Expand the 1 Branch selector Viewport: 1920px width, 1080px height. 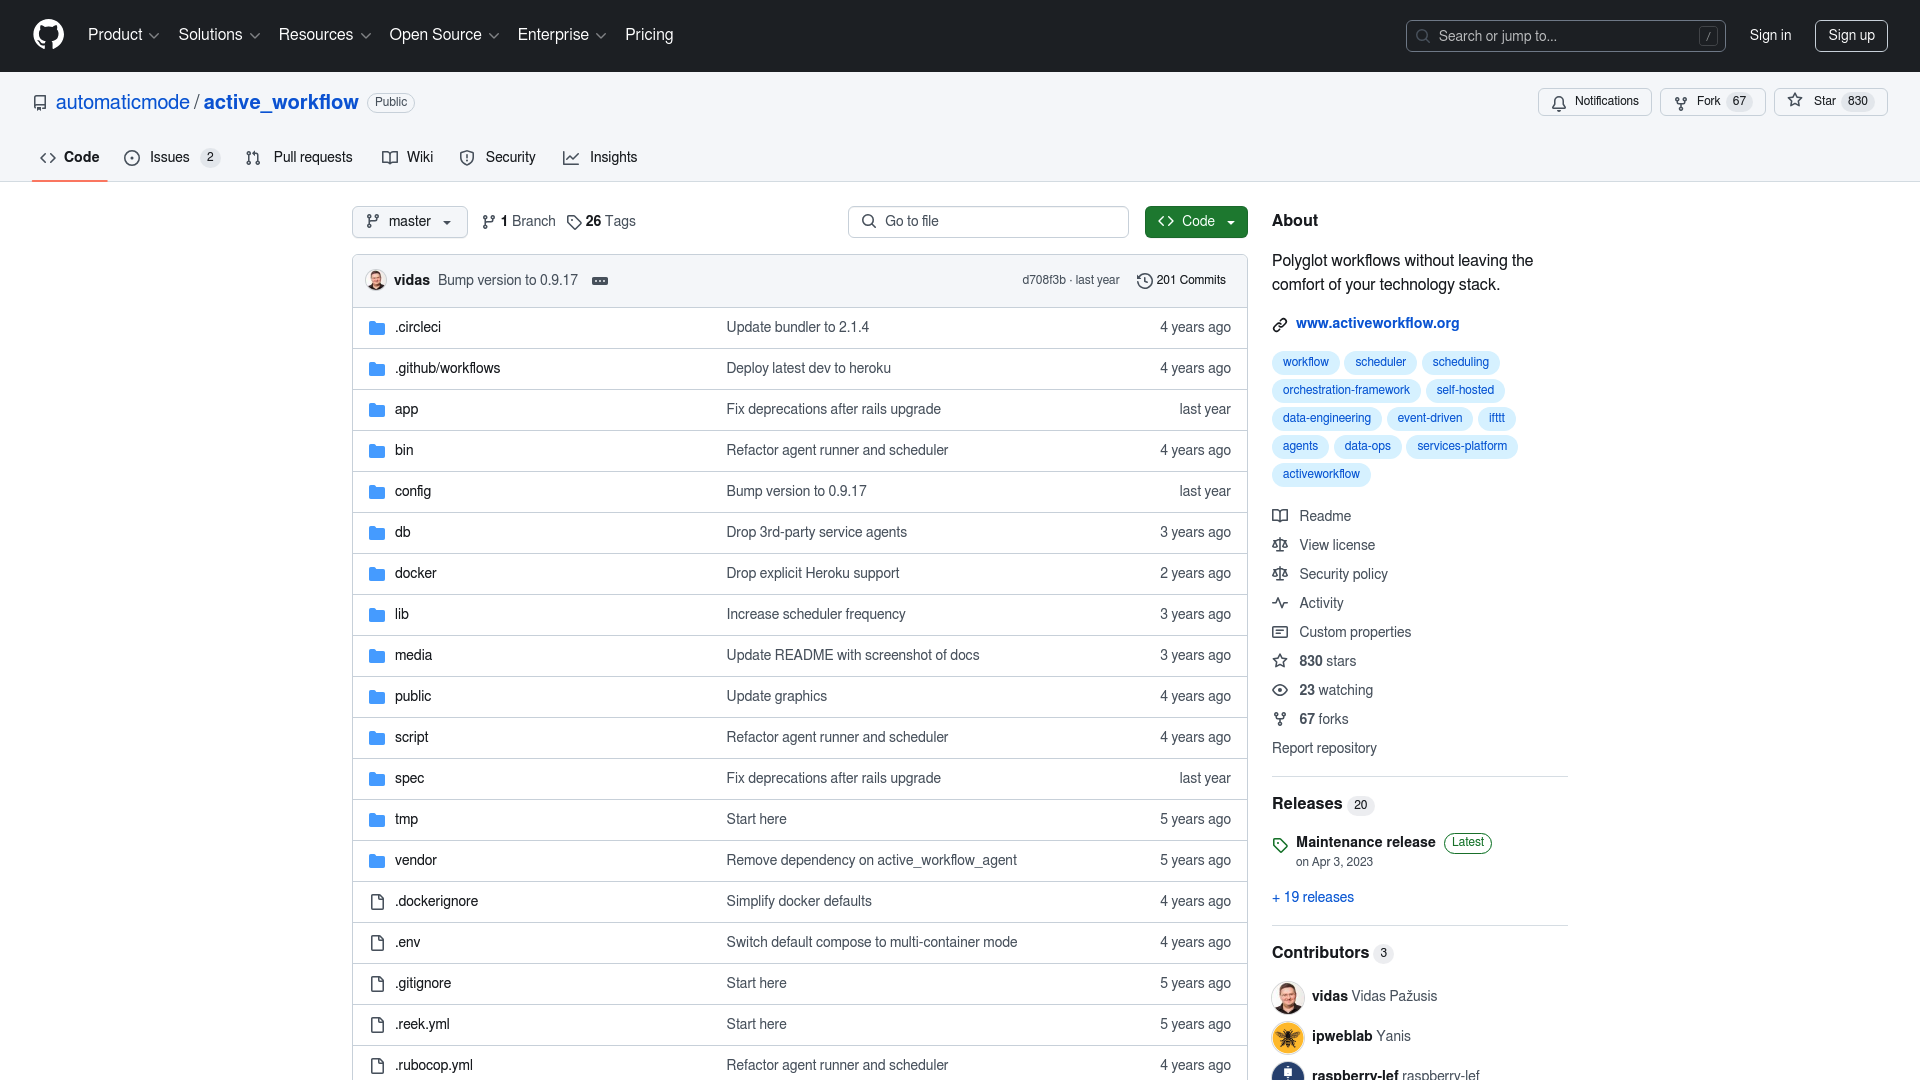coord(517,222)
